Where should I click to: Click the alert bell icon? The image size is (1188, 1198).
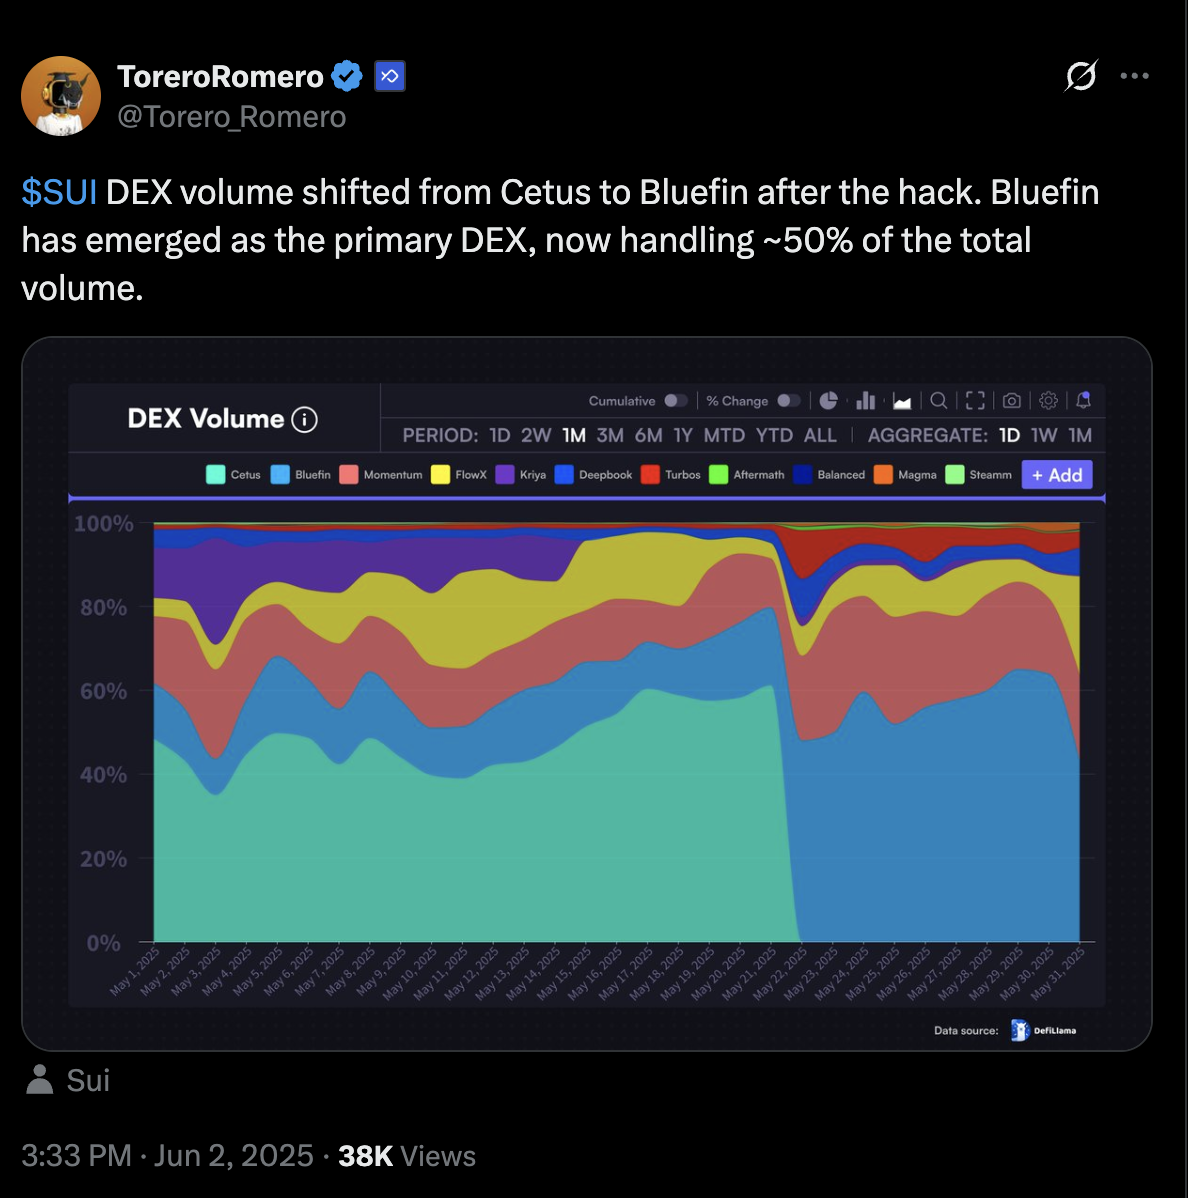click(1083, 400)
